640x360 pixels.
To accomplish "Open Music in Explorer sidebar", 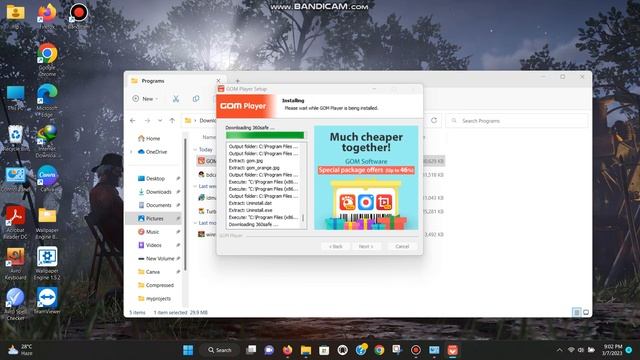I will [x=149, y=232].
